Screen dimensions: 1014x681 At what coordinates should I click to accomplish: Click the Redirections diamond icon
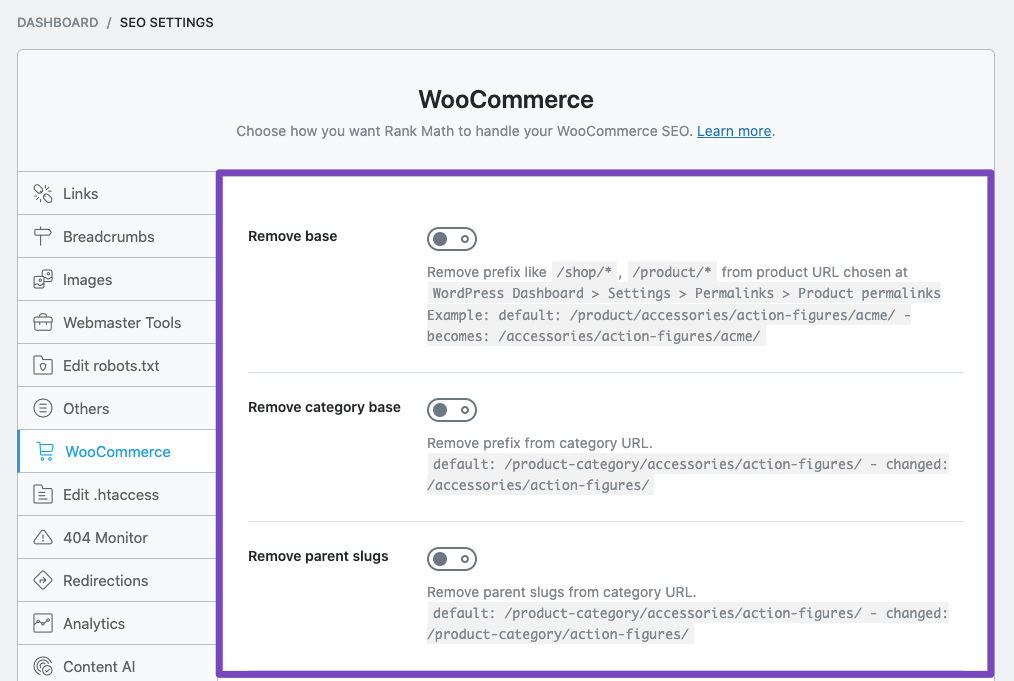pos(43,580)
